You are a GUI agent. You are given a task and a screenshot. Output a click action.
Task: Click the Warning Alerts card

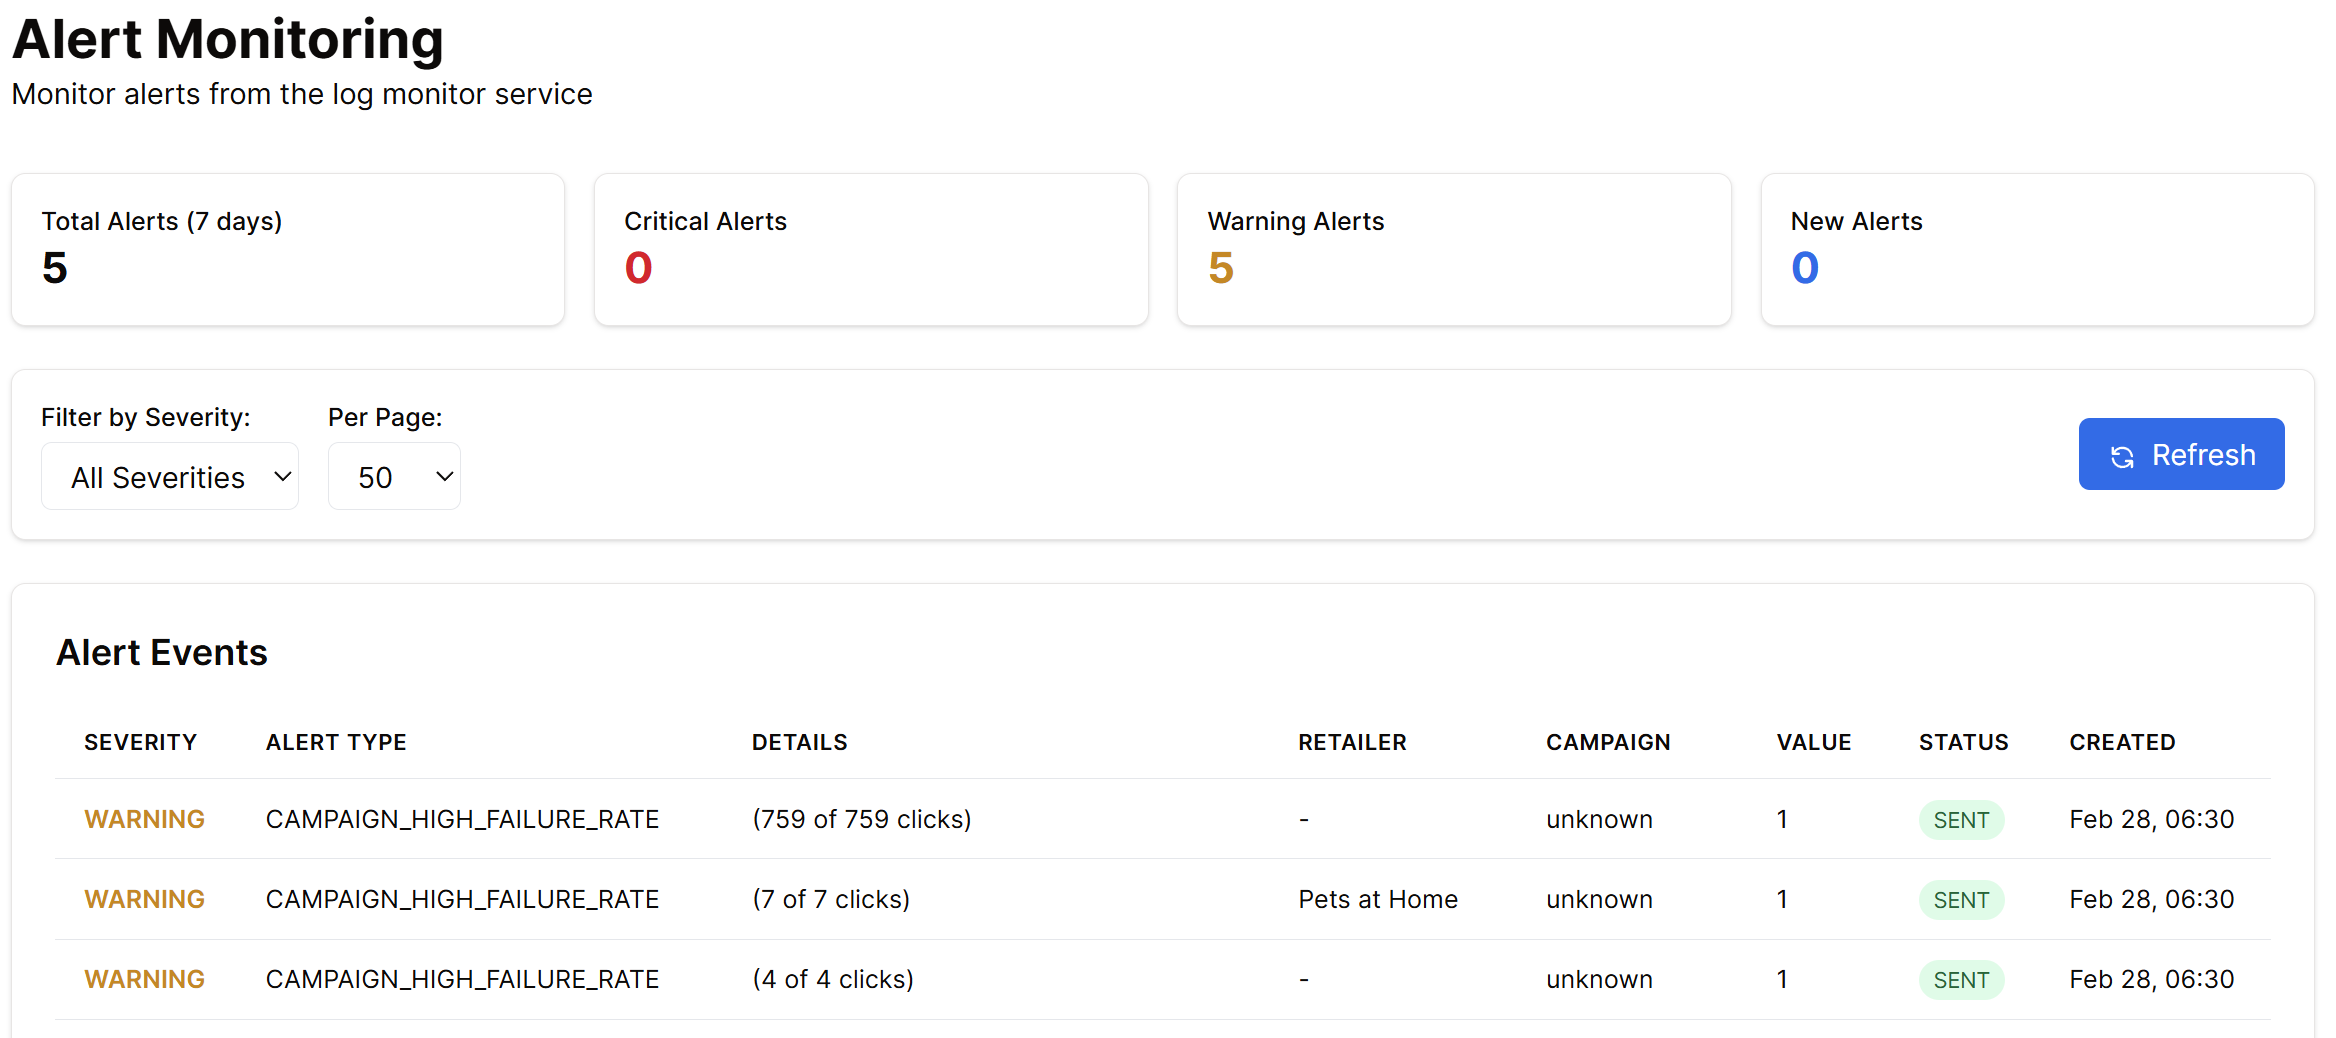coord(1454,249)
